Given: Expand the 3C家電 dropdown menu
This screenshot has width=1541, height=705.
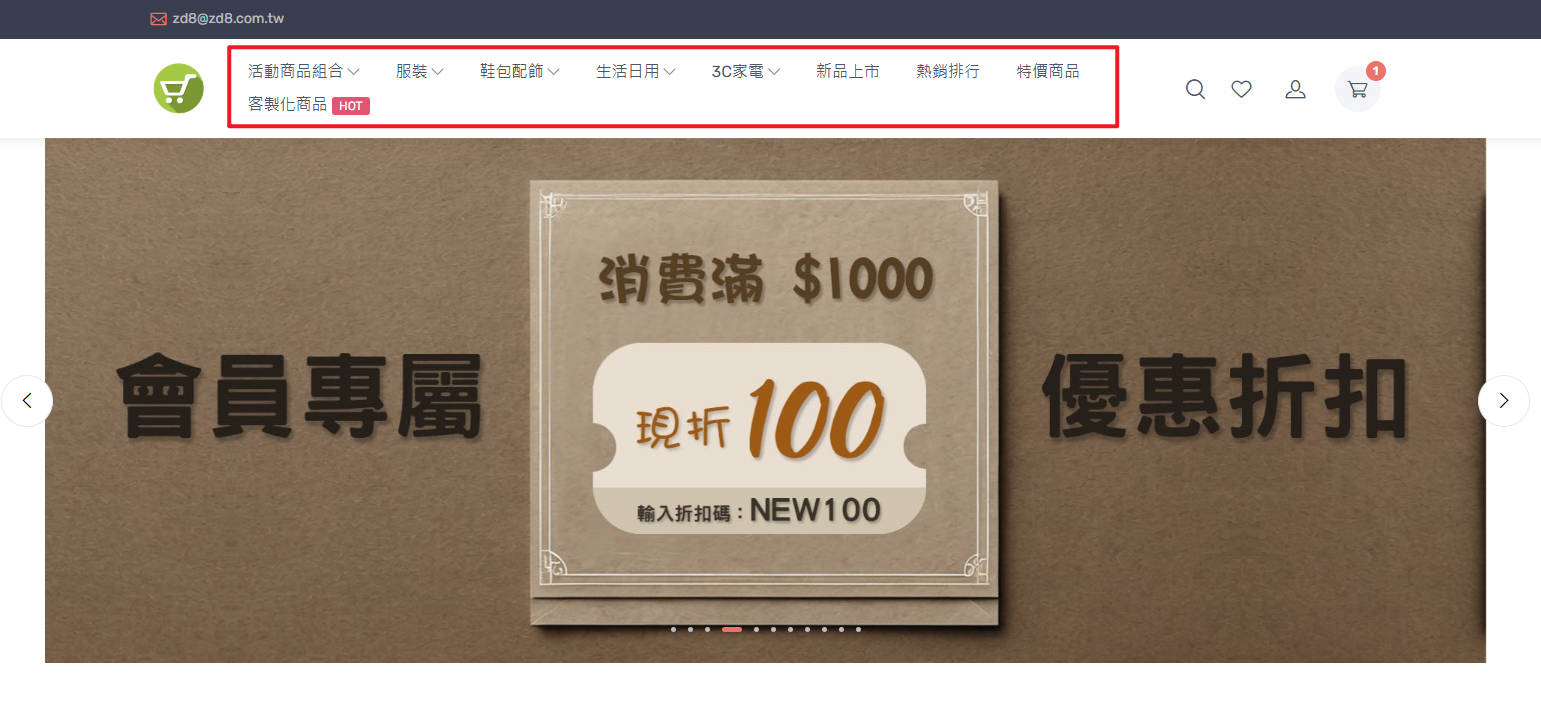Looking at the screenshot, I should [746, 71].
